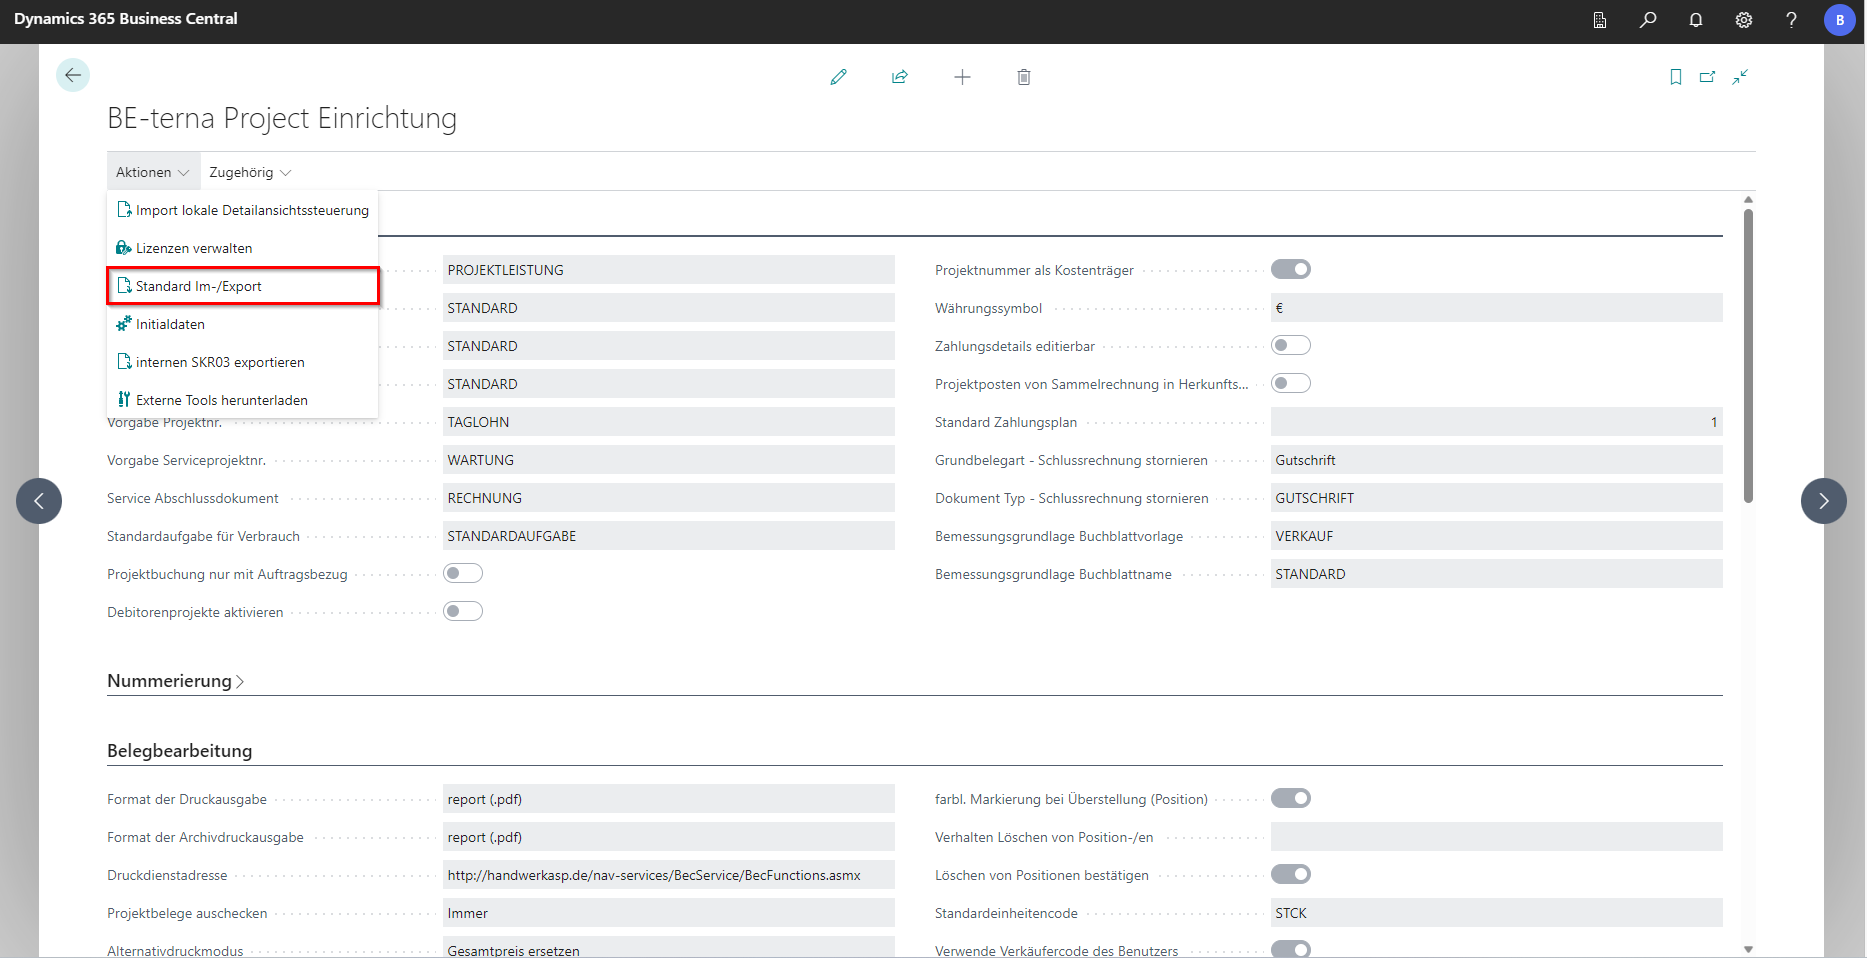Click icon beside Lizenzen verwalten
Screen dimensions: 1867x958
click(x=124, y=248)
